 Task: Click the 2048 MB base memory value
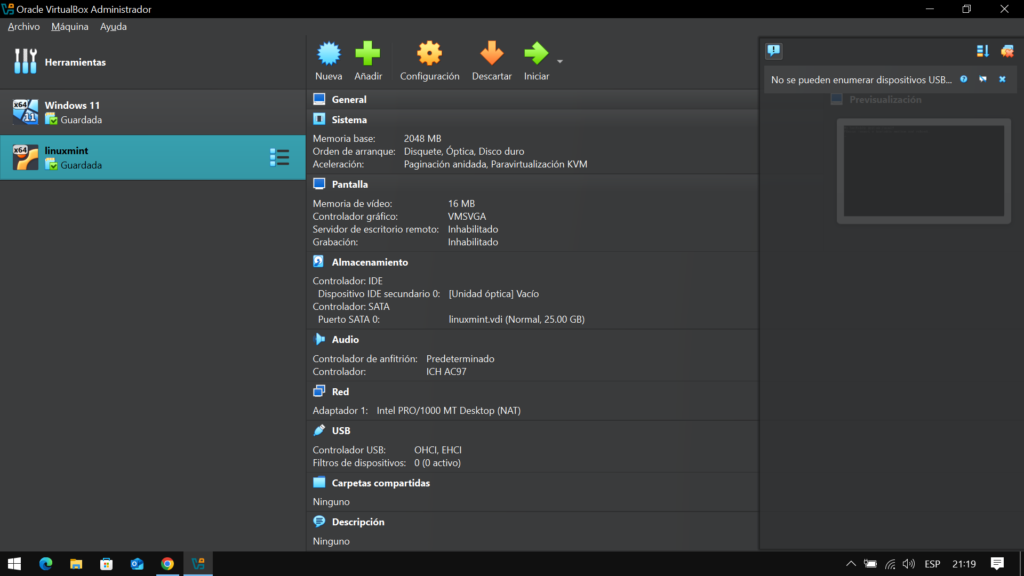coord(423,138)
